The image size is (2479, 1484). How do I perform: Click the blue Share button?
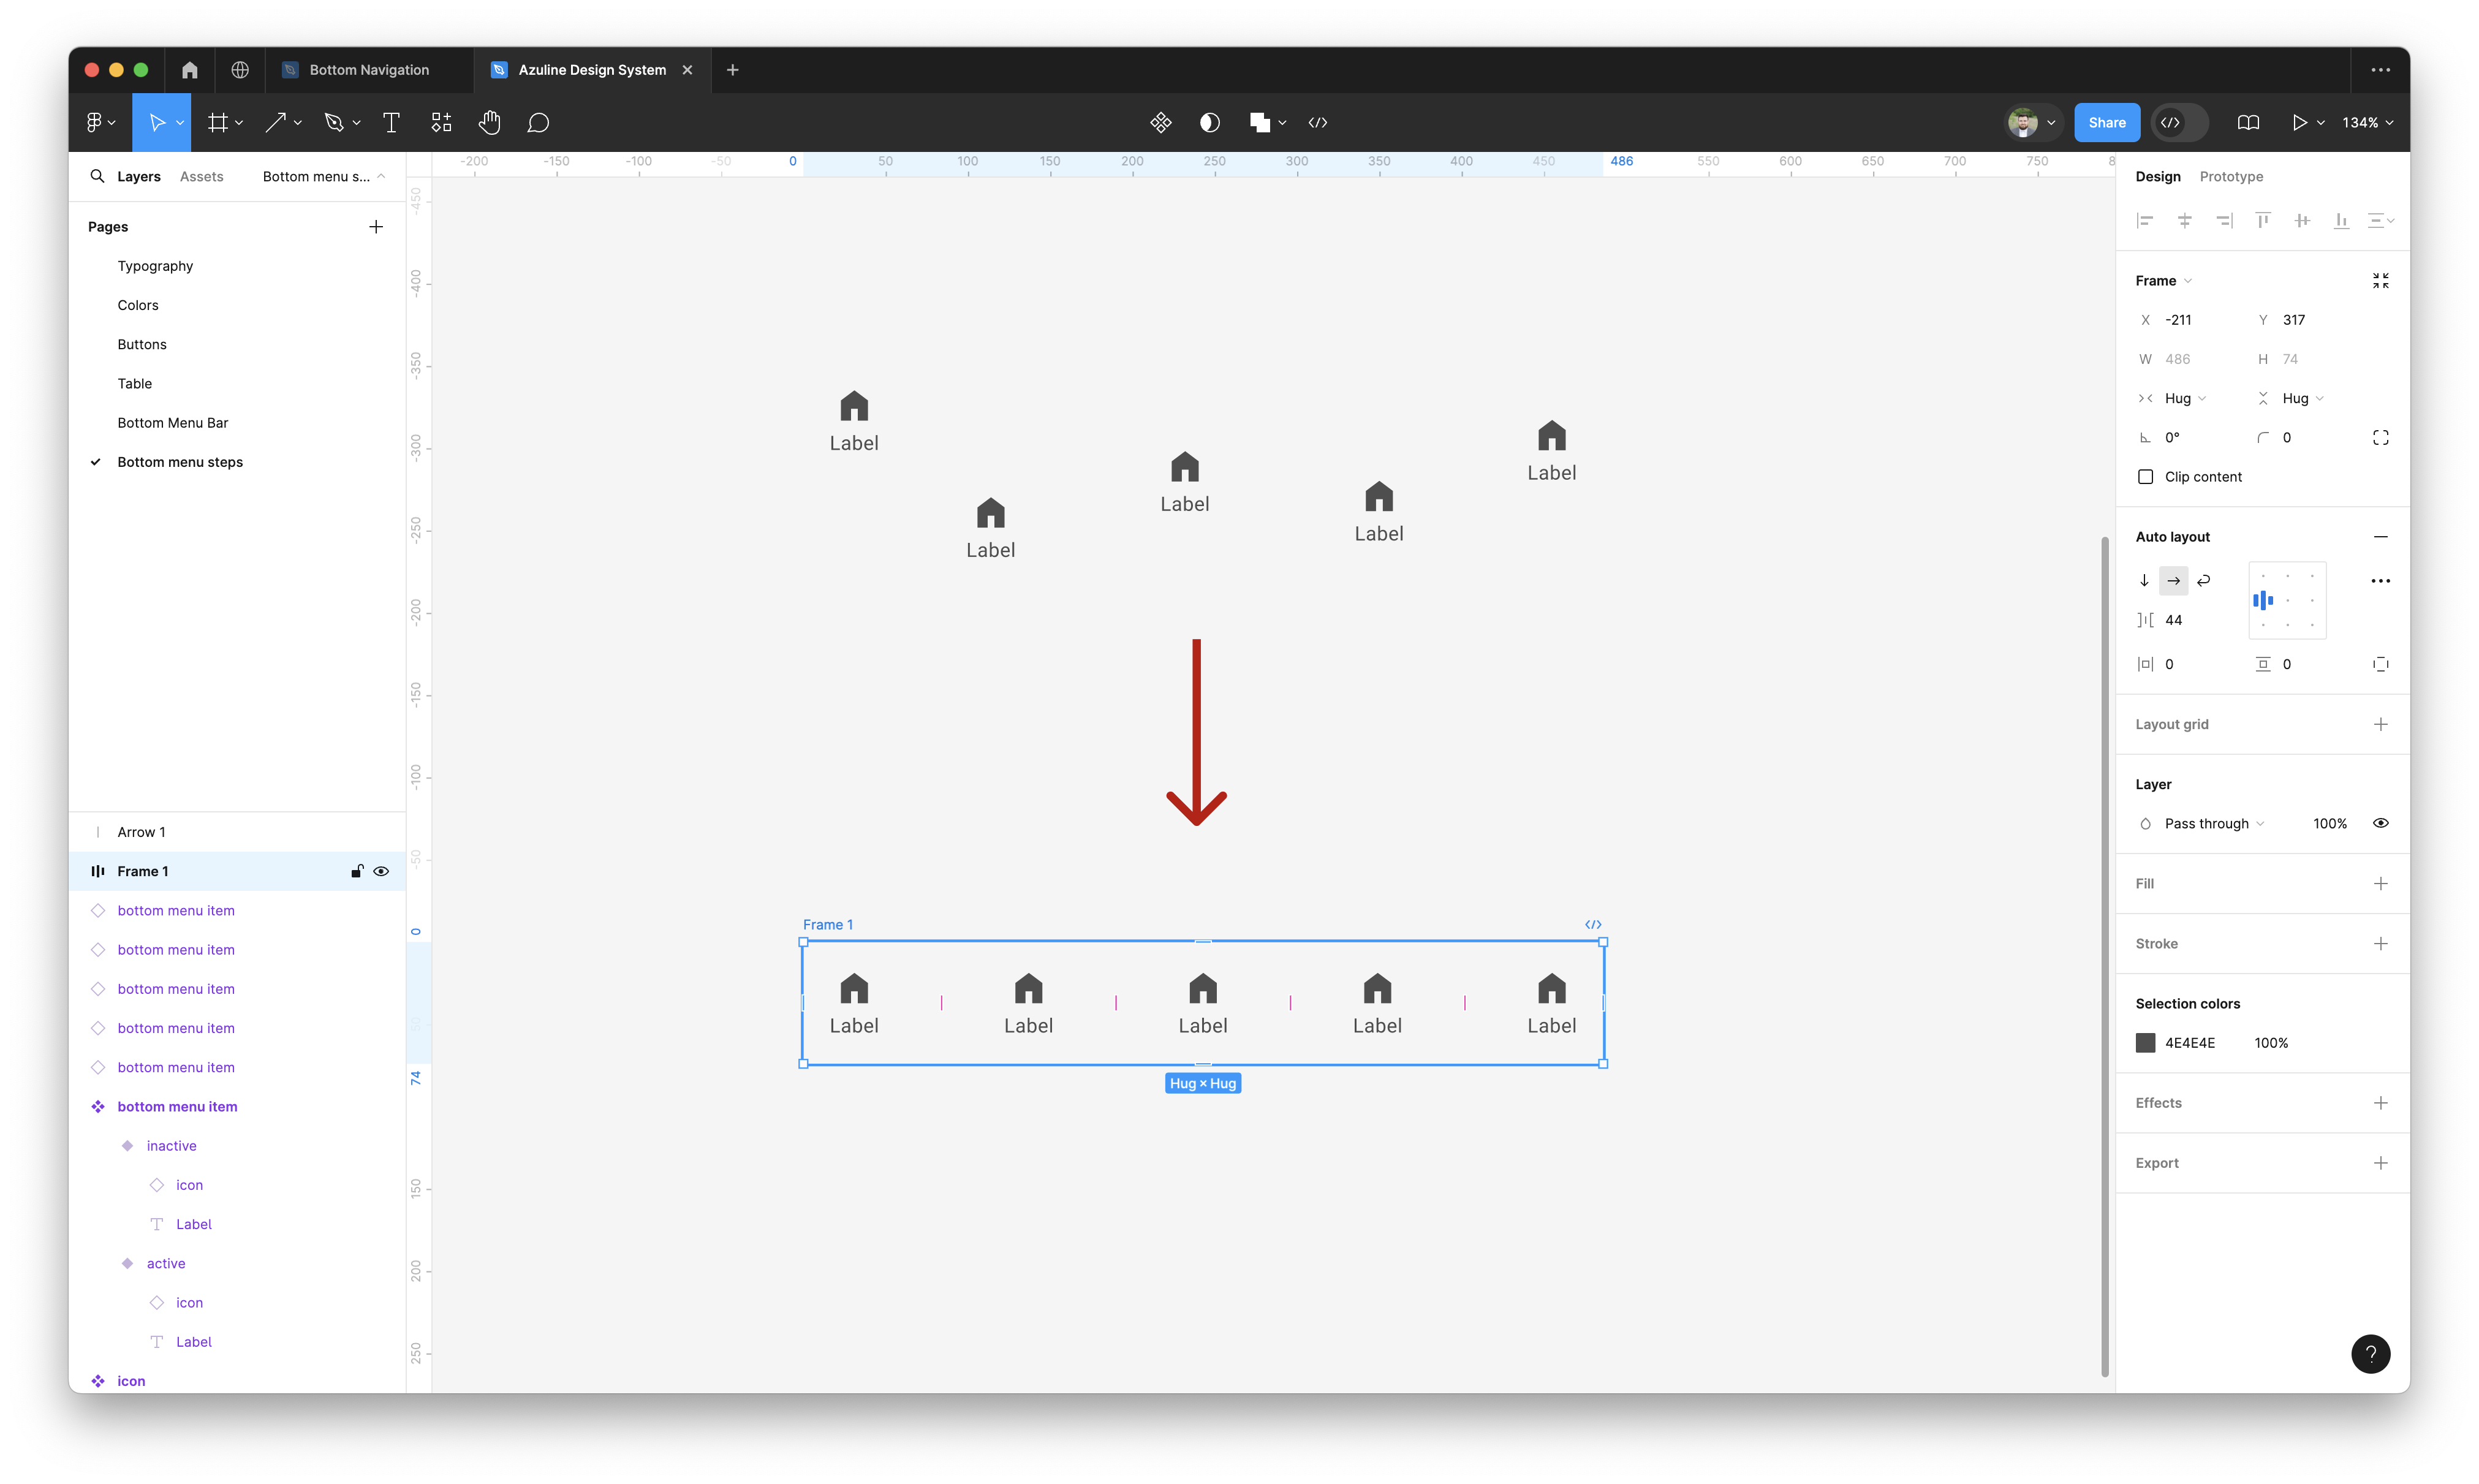pyautogui.click(x=2106, y=122)
